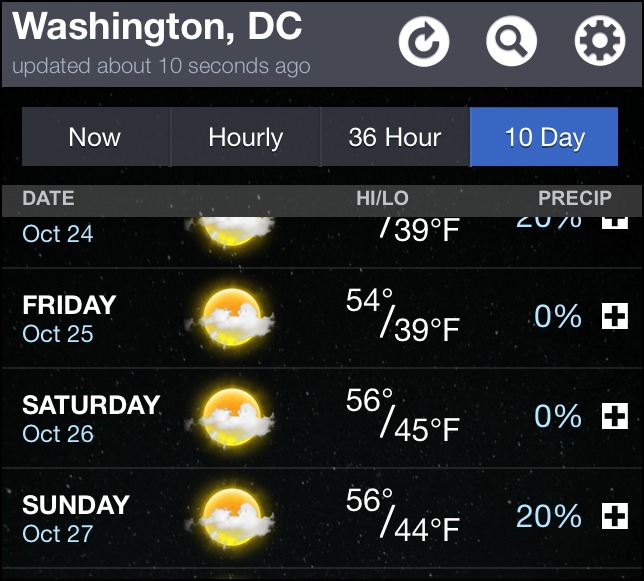Select the FRIDAY Oct 25 row label
Image resolution: width=644 pixels, height=581 pixels.
tap(69, 318)
